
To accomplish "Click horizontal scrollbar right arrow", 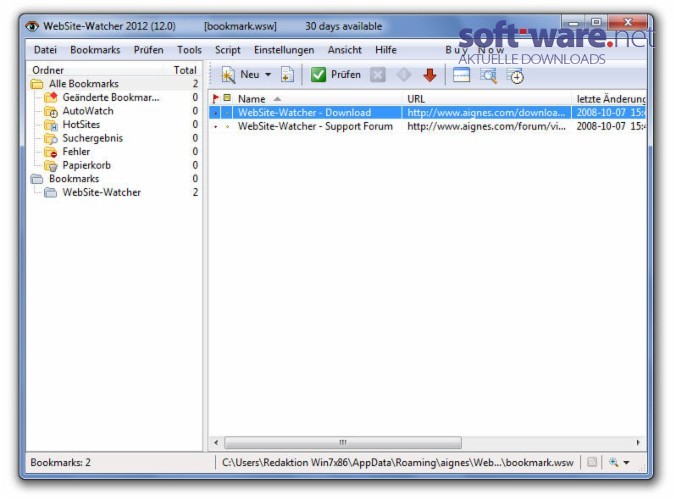I will pos(638,442).
